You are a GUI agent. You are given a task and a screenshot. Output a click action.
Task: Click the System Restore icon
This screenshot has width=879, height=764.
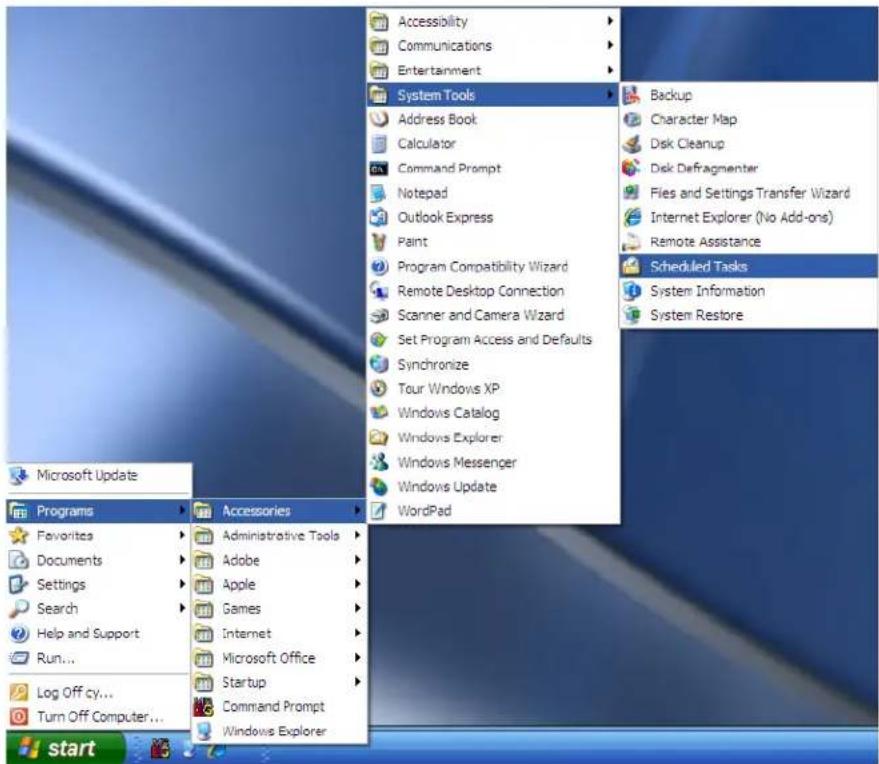coord(632,315)
